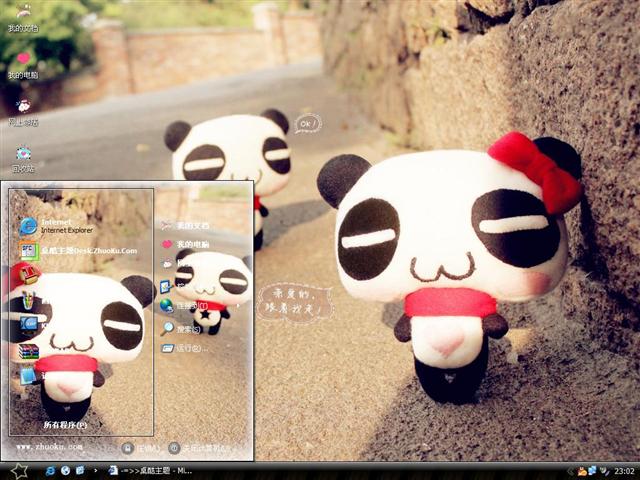Open the 网上邻居 desktop icon
640x480 pixels.
23,112
